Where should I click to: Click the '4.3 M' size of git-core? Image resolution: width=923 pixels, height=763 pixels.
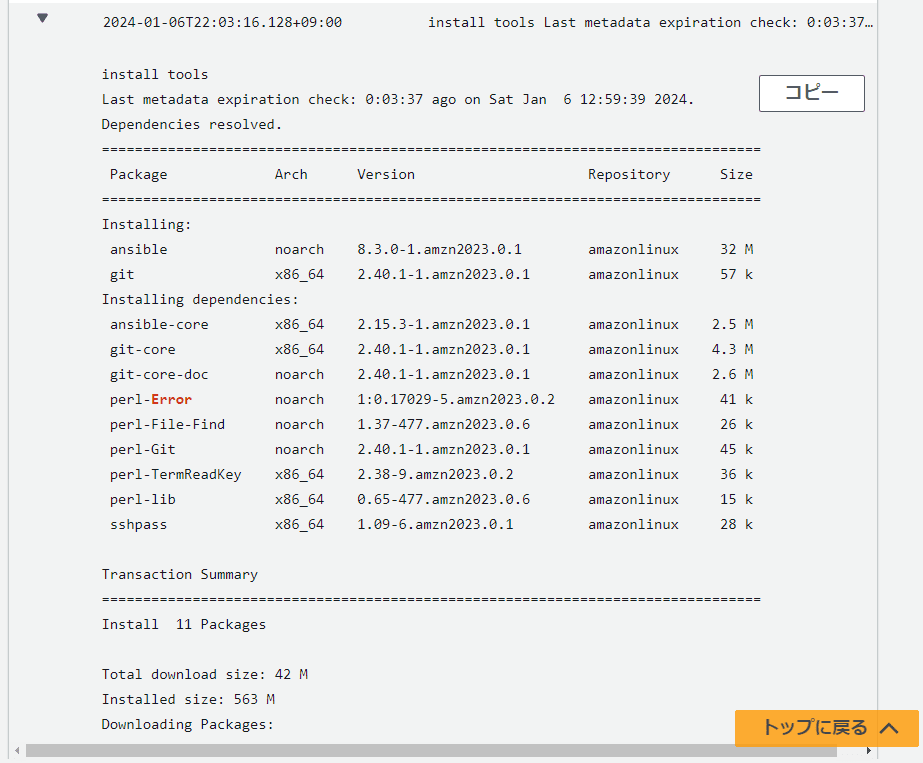(732, 350)
